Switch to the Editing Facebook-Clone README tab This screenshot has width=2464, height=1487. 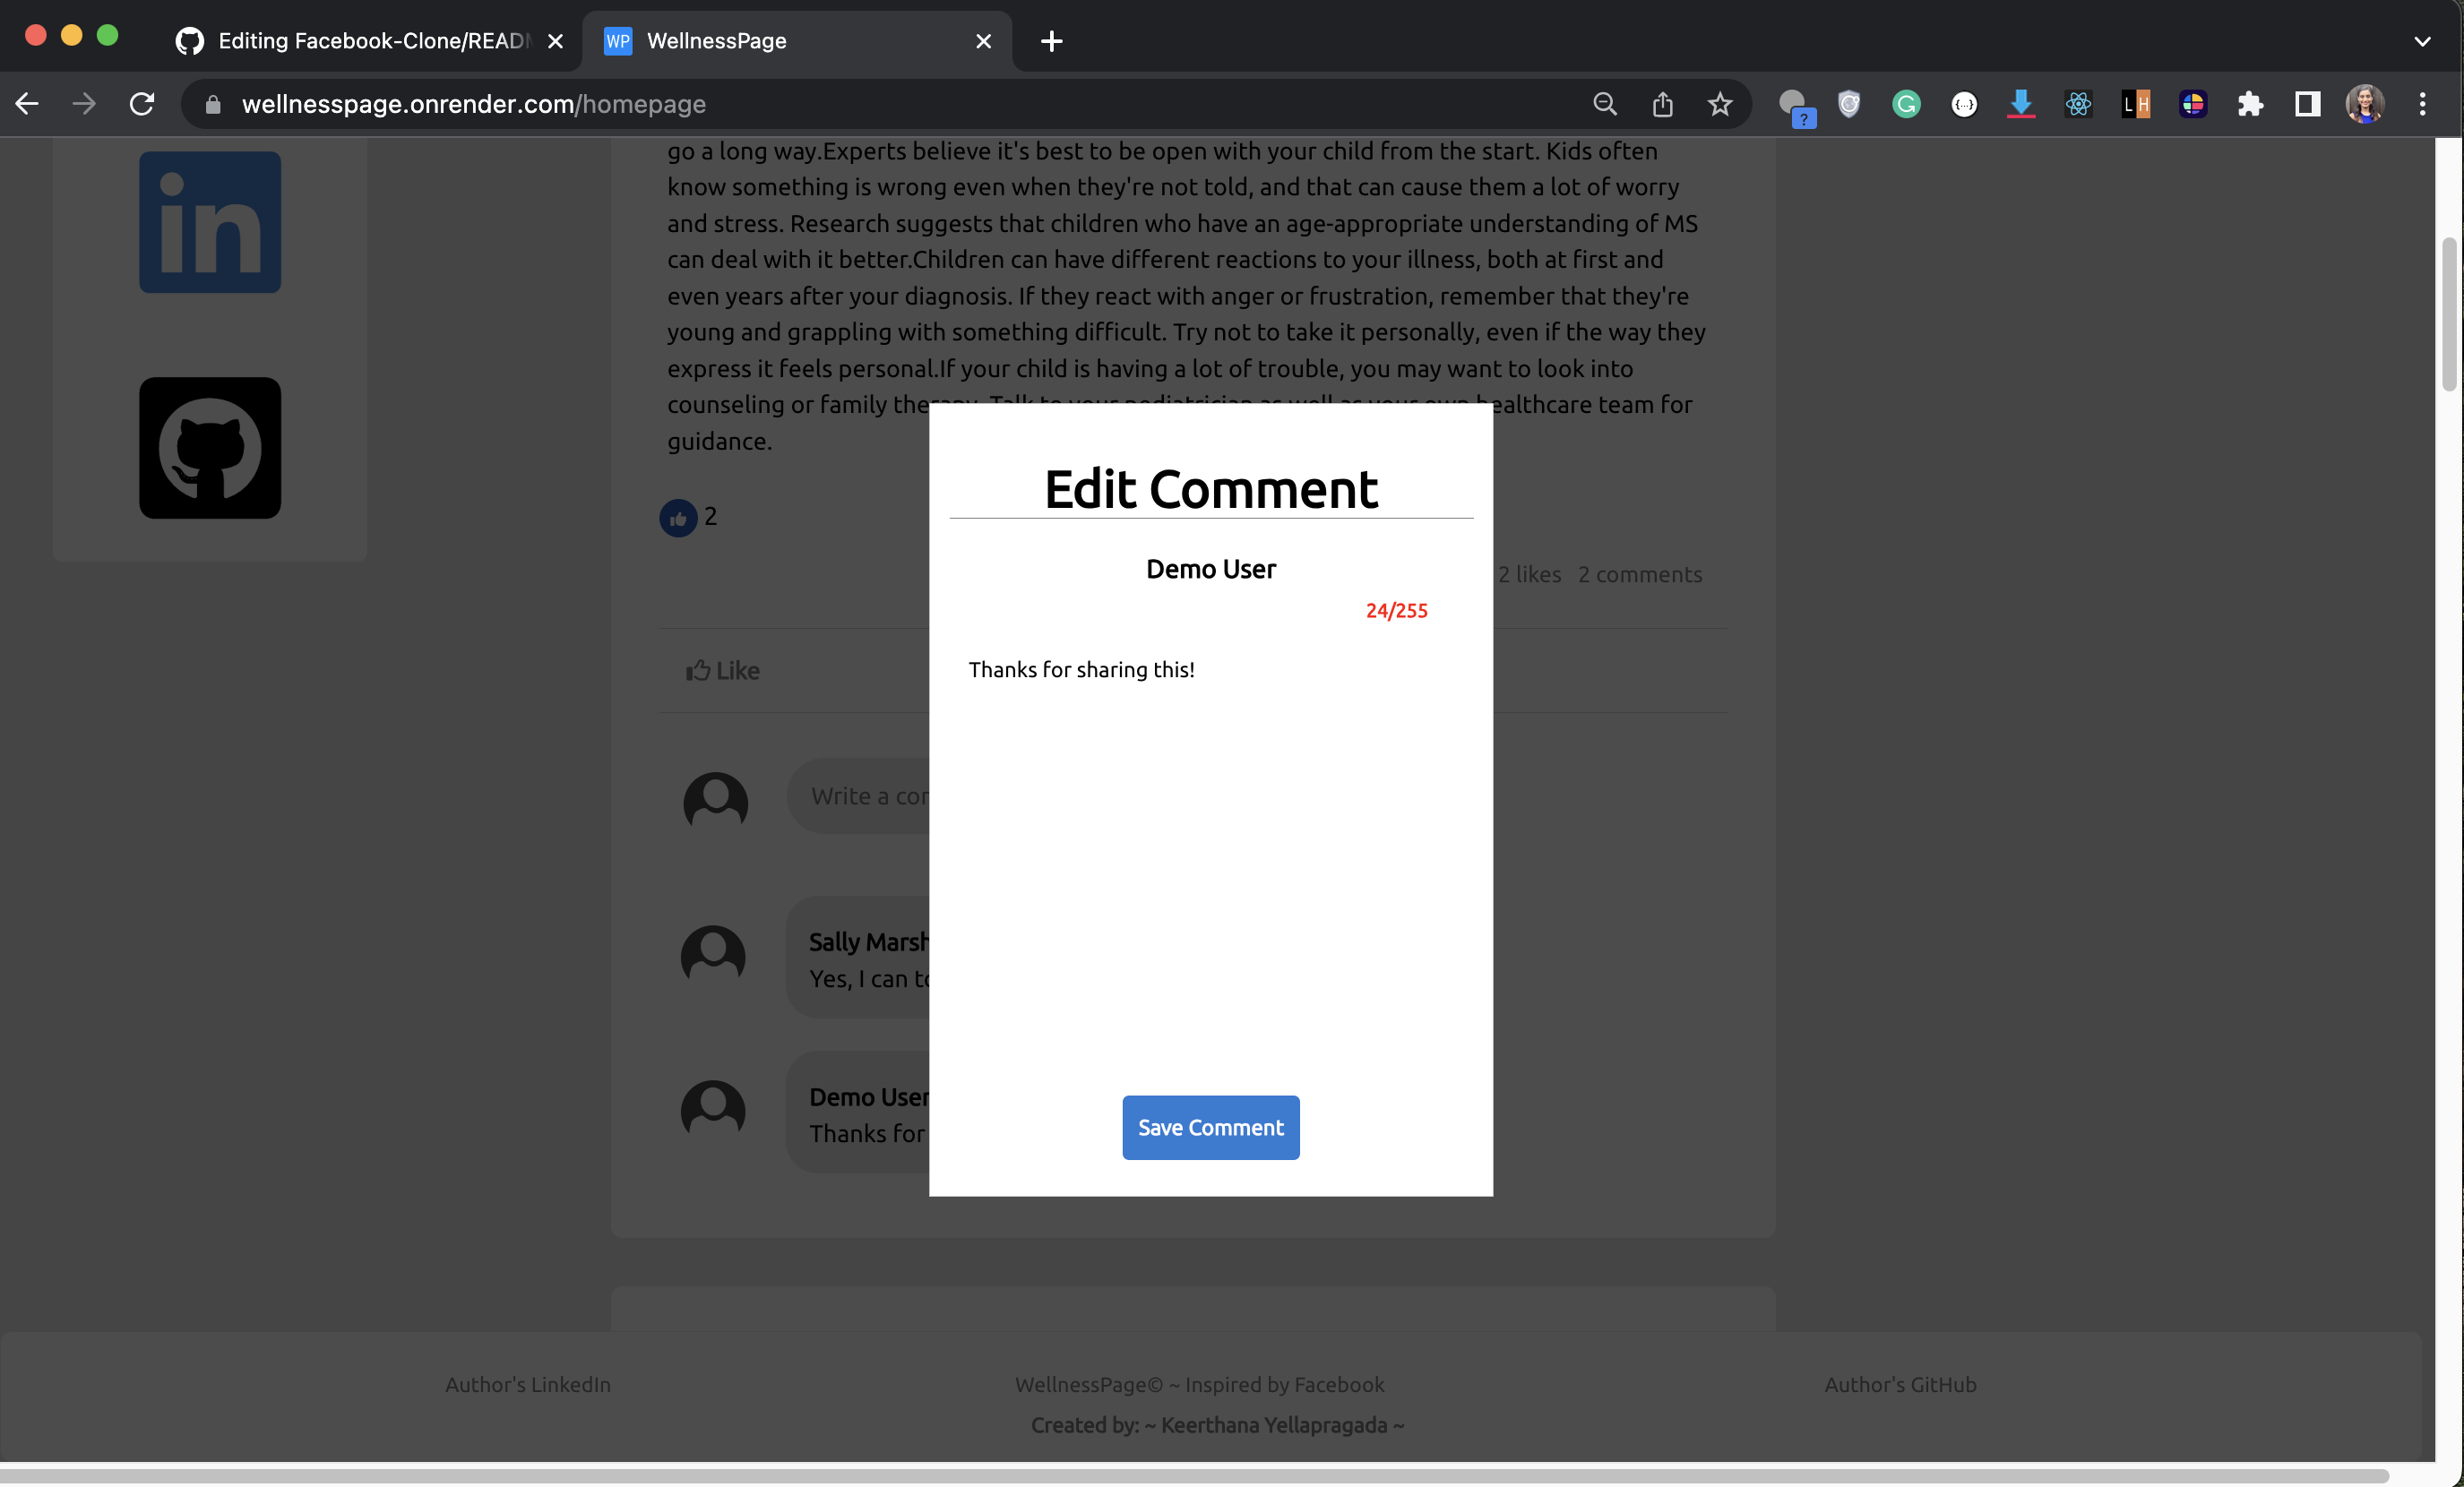pos(370,41)
